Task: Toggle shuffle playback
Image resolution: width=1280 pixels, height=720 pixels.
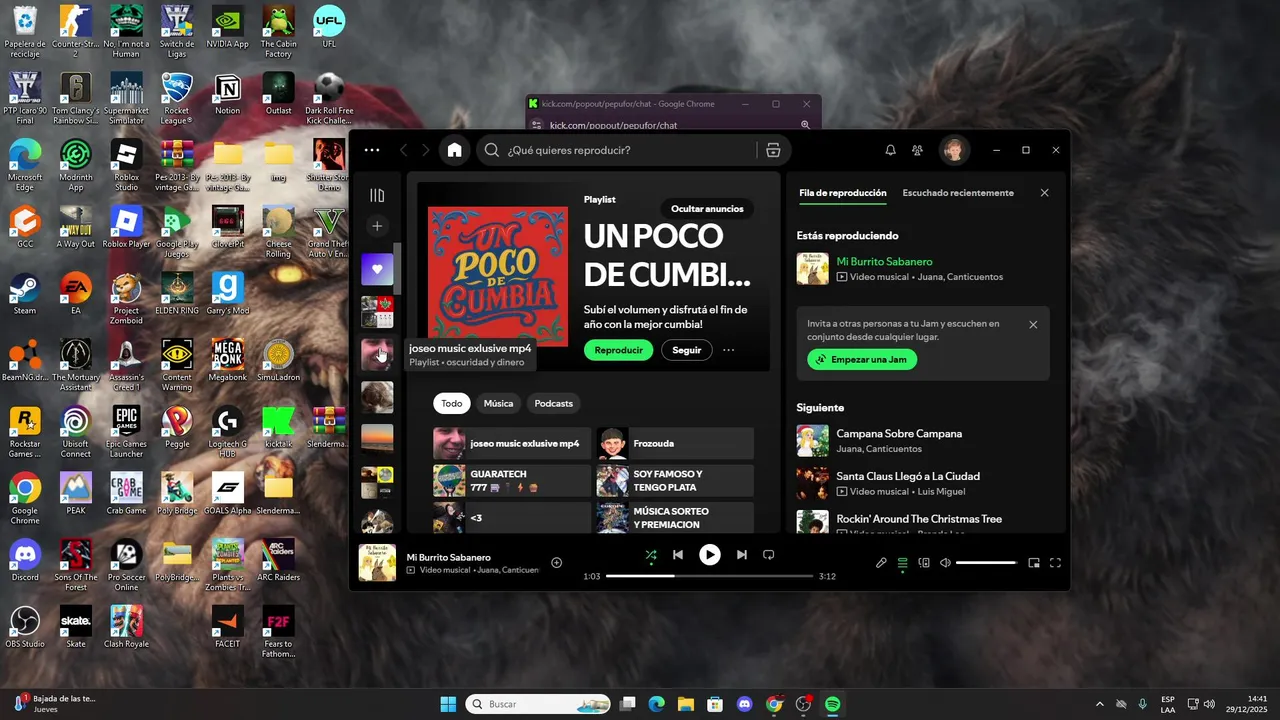Action: (651, 555)
